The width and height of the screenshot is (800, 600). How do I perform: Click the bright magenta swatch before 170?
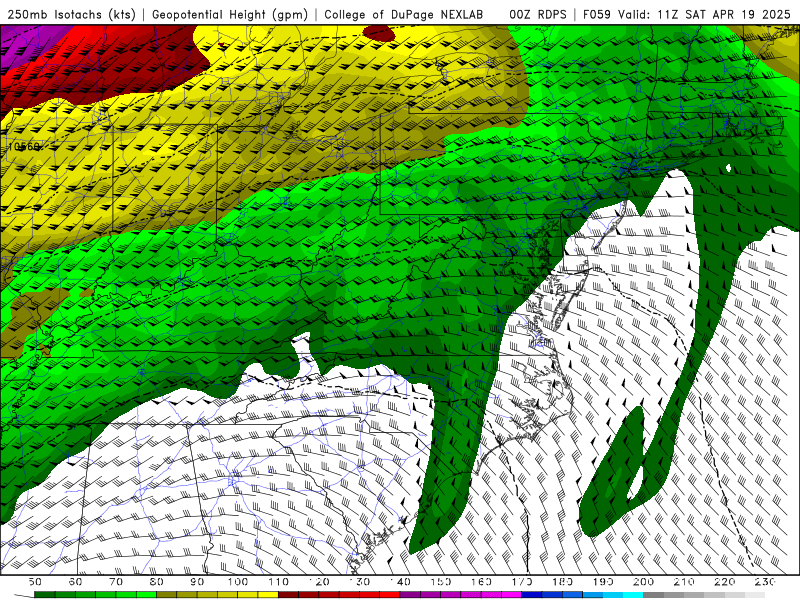512,595
